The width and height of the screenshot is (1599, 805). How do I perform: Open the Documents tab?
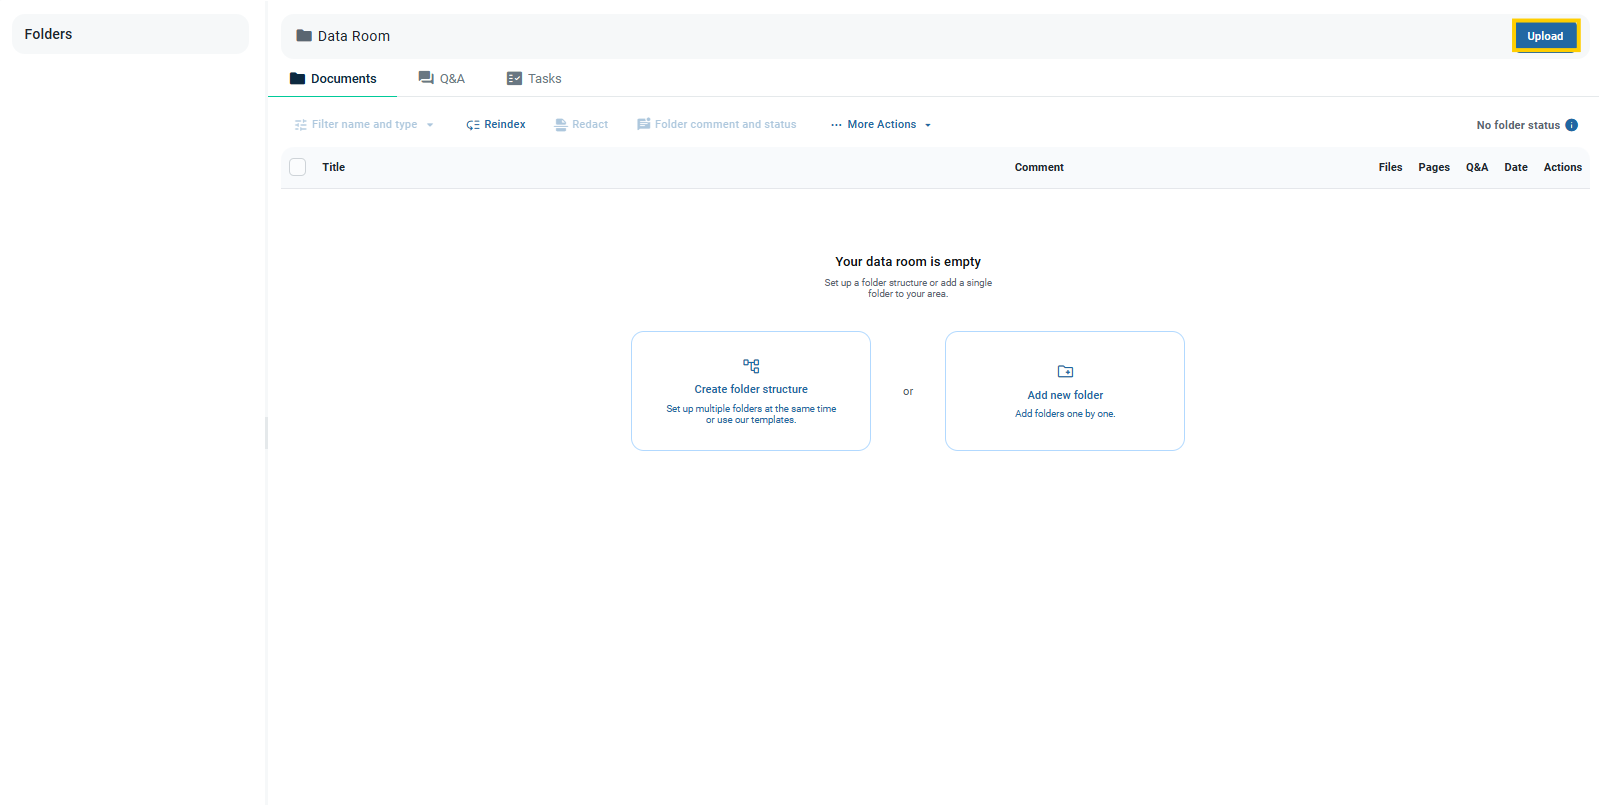[x=333, y=78]
